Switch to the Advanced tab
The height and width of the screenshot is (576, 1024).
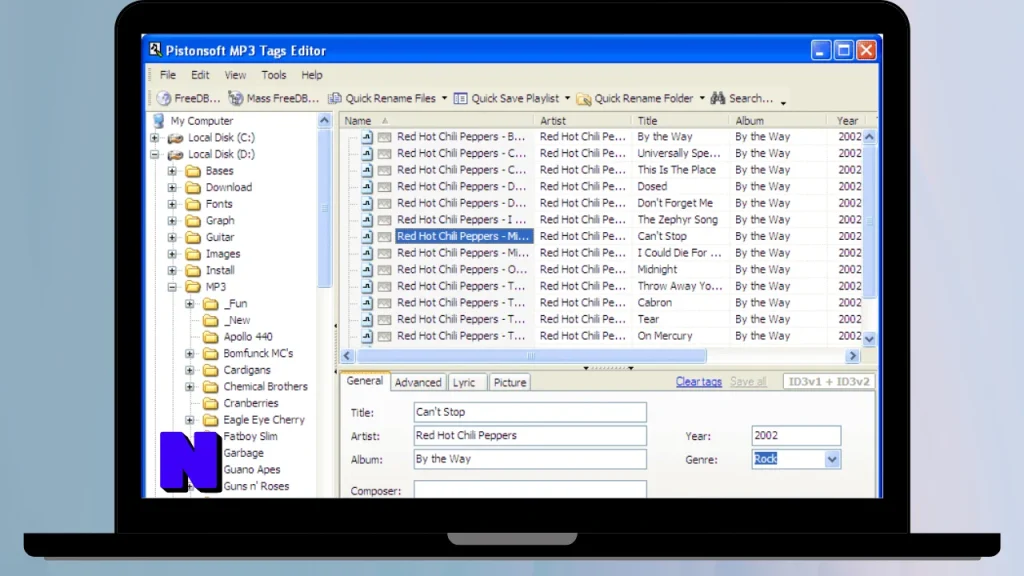coord(418,383)
